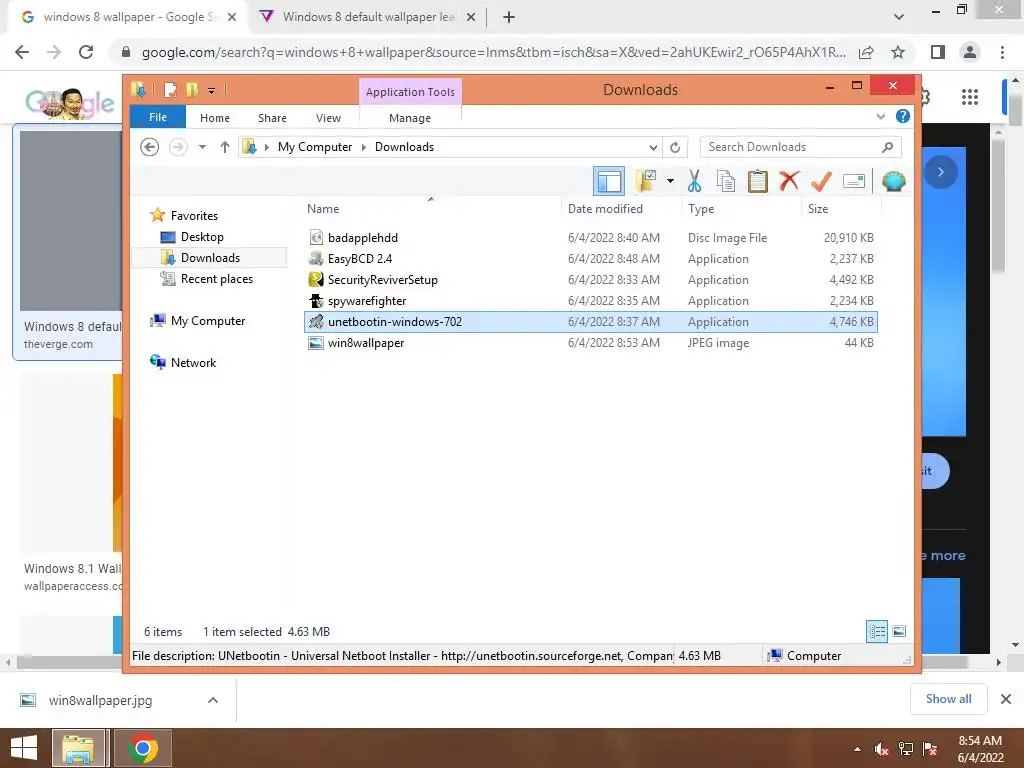Click the Copy toolbar icon
1024x768 pixels.
[726, 181]
